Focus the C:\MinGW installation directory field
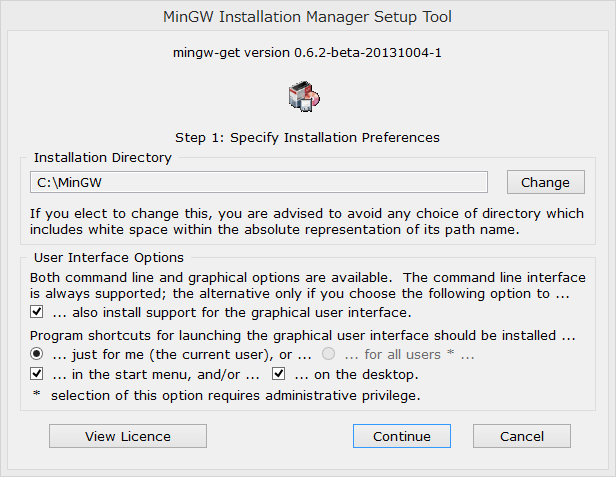Viewport: 616px width, 477px height. tap(259, 182)
